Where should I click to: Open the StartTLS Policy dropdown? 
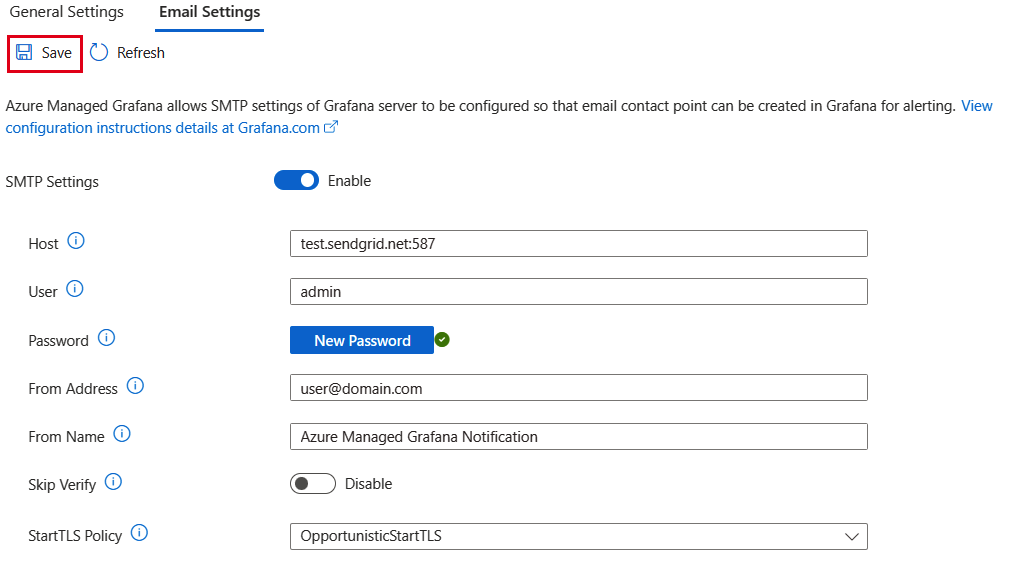pyautogui.click(x=852, y=536)
